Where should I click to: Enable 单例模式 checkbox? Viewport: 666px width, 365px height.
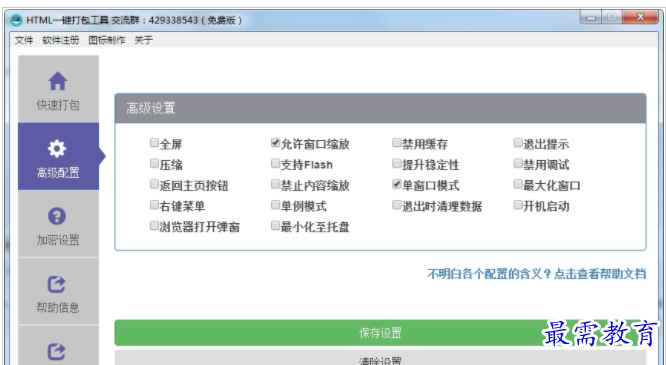[x=276, y=205]
